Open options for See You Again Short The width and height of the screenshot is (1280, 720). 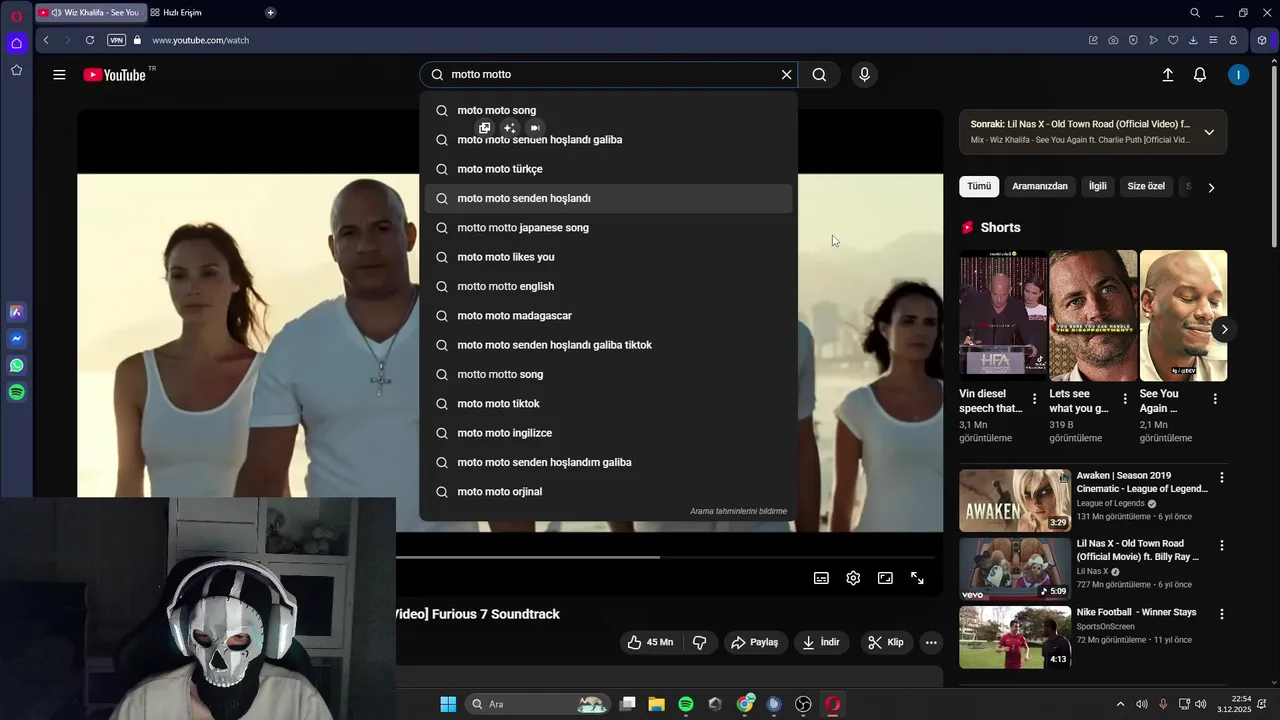(1215, 398)
